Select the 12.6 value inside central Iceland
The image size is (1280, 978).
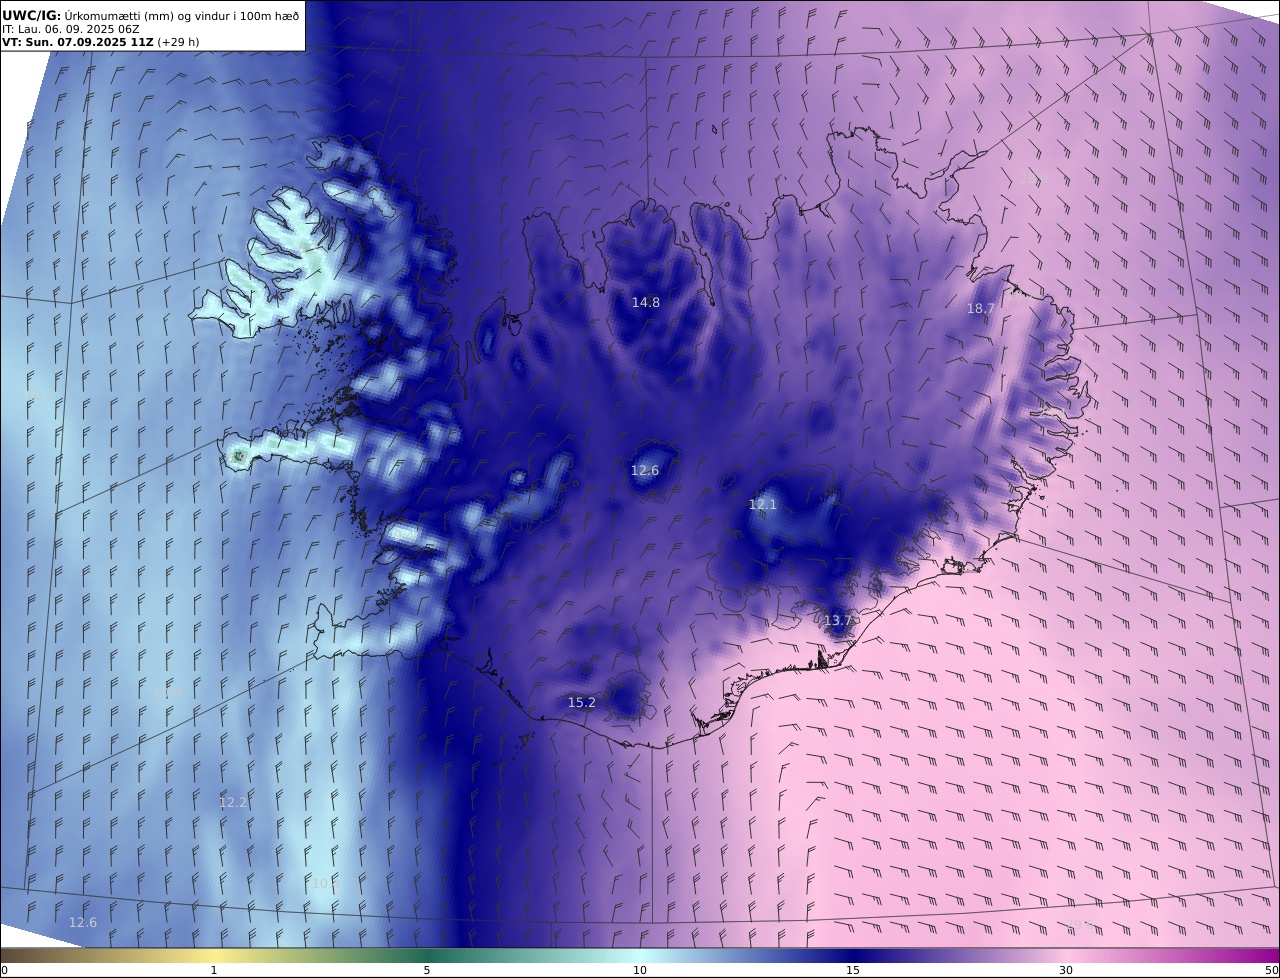[x=645, y=470]
